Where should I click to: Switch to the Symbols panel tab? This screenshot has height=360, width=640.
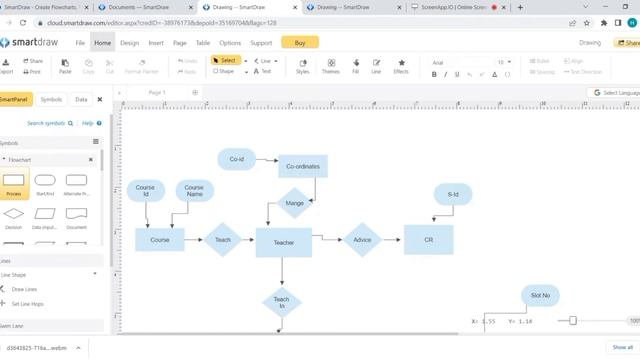pos(51,99)
